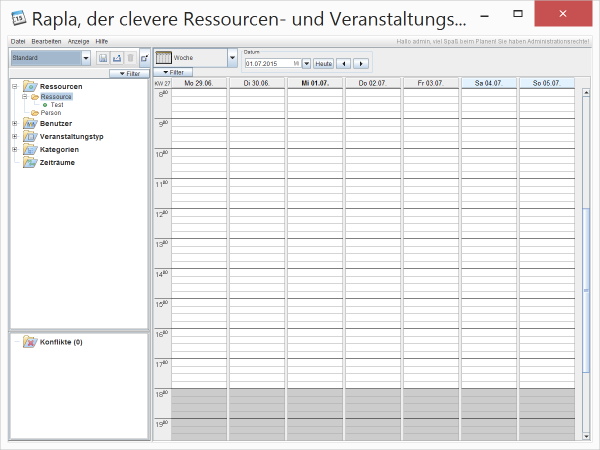Select the Zeiträume tree item label
The height and width of the screenshot is (450, 600).
point(57,163)
